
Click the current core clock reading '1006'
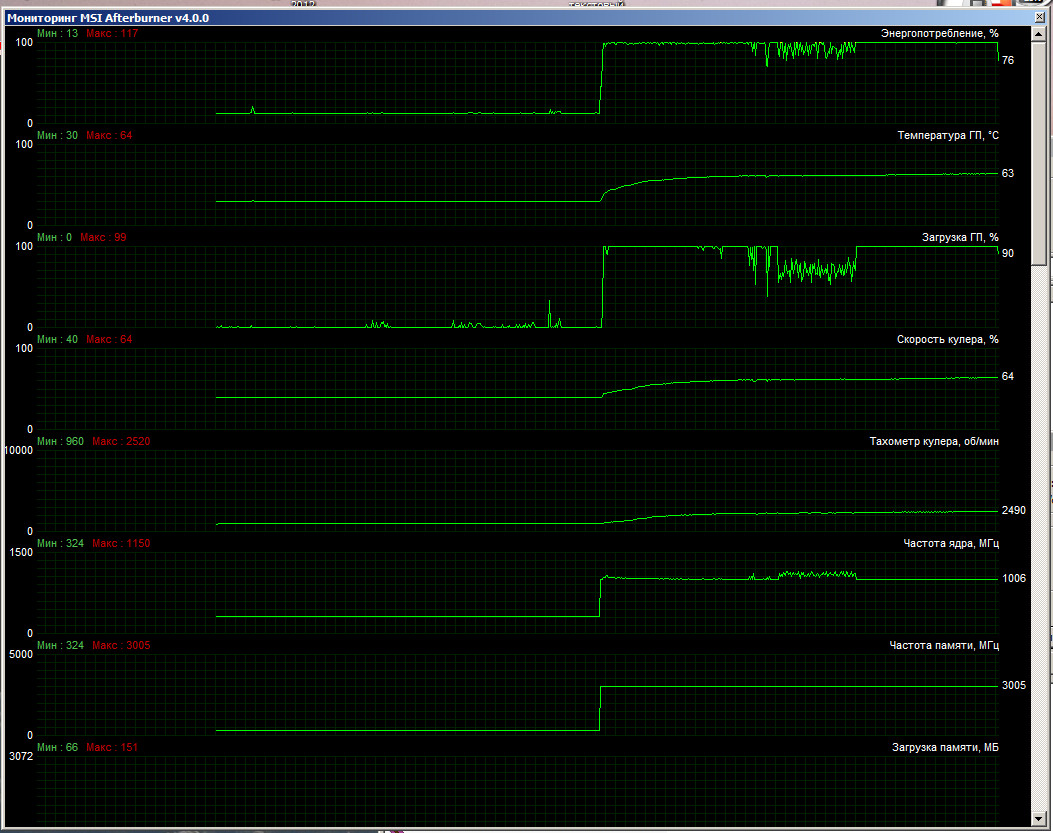pos(1014,578)
